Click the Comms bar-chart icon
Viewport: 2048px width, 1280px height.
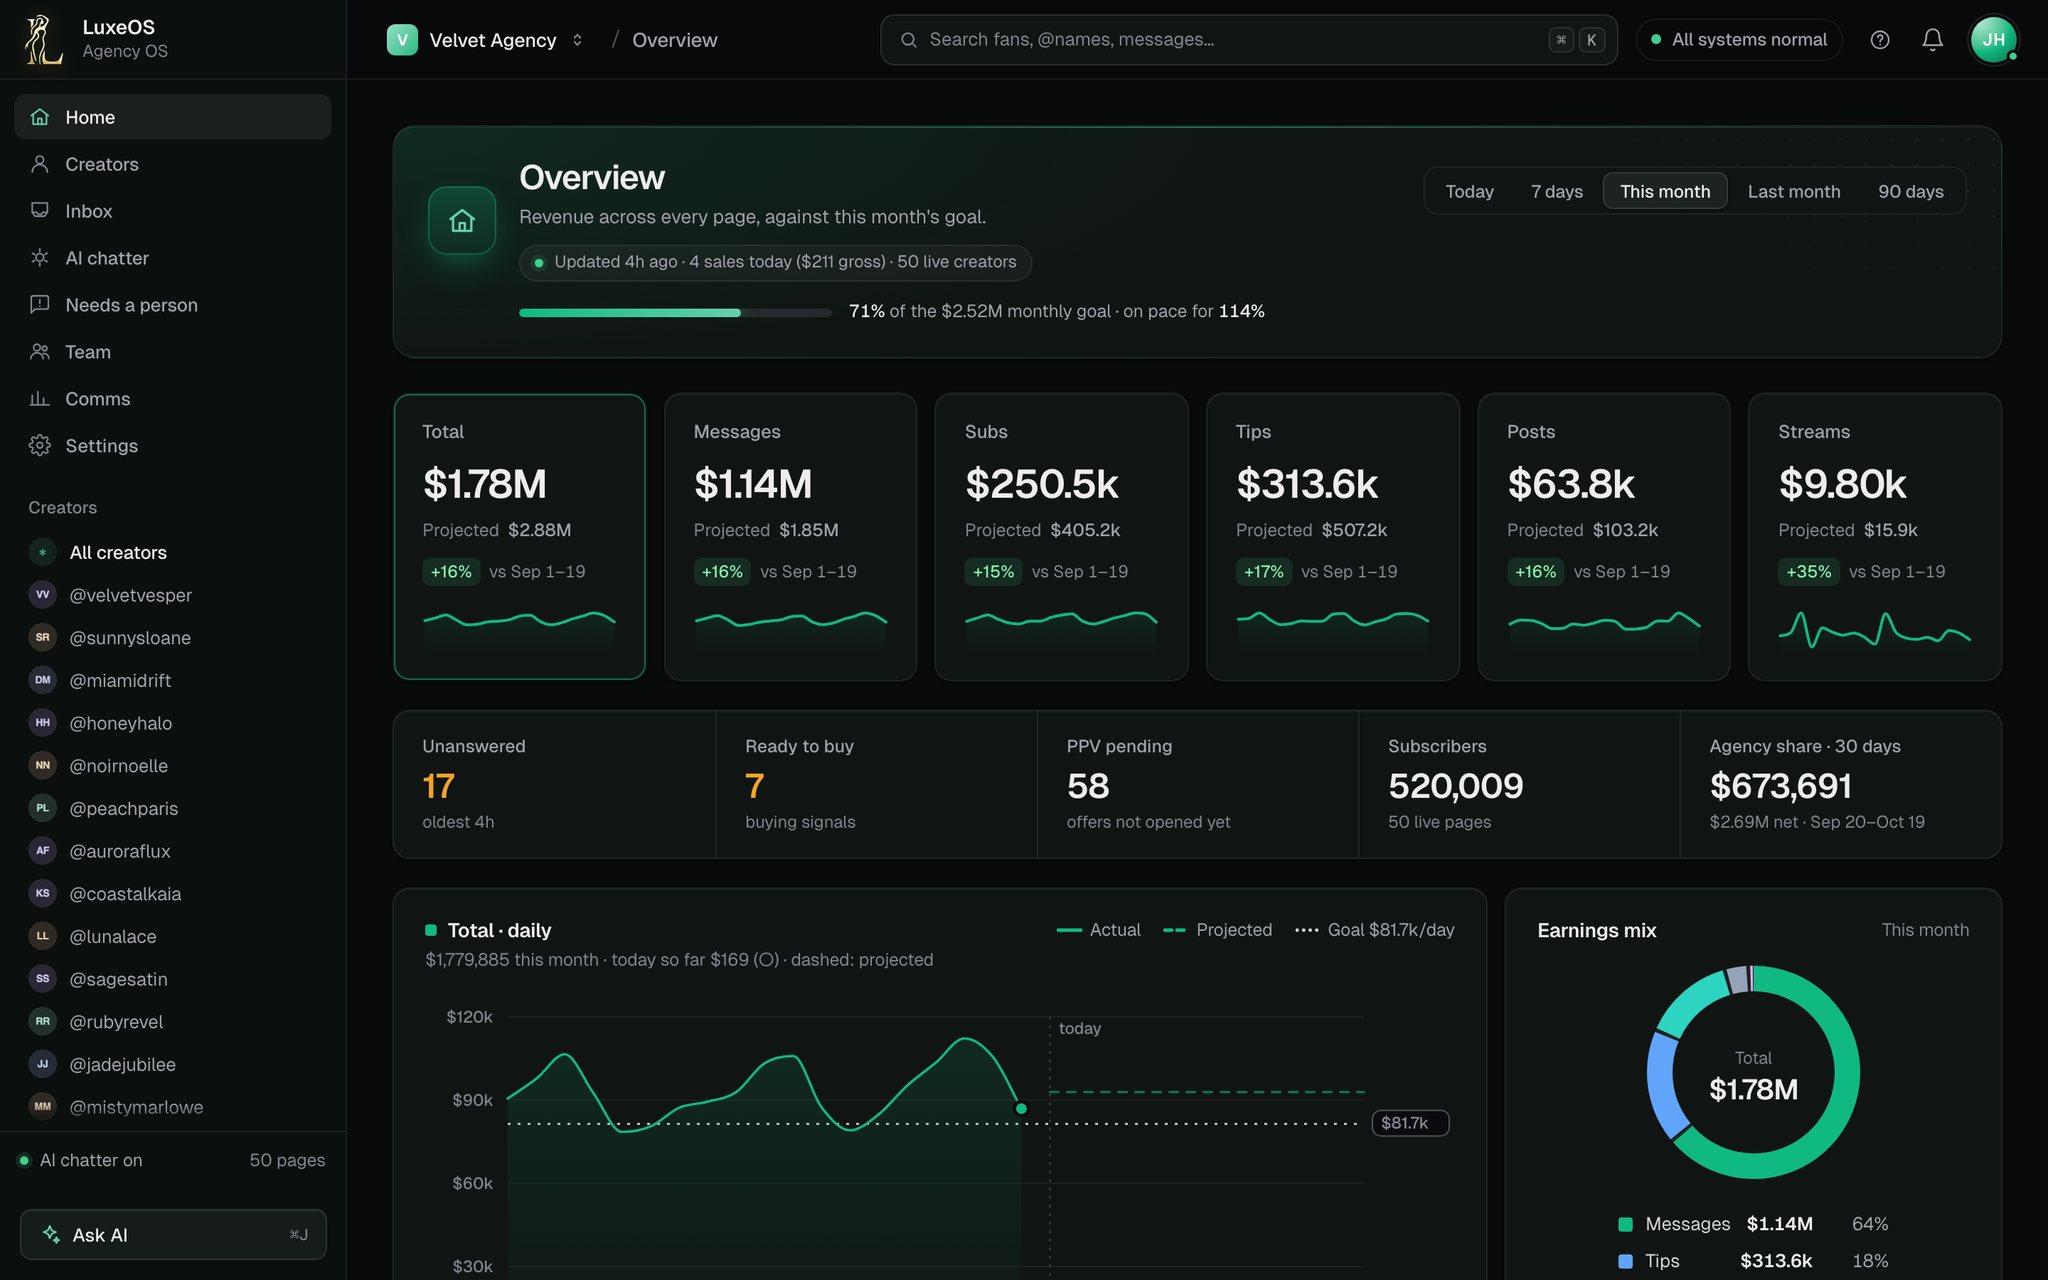point(40,399)
